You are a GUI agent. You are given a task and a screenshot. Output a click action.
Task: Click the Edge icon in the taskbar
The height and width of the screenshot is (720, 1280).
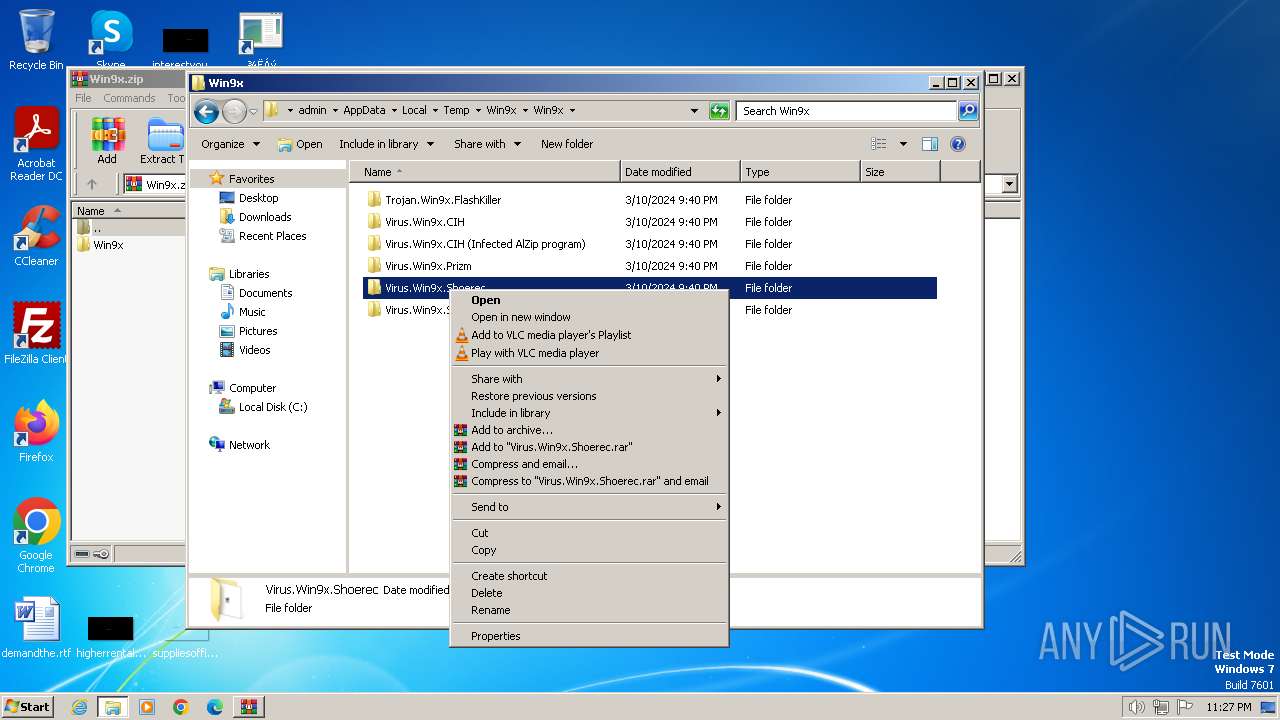(x=215, y=707)
